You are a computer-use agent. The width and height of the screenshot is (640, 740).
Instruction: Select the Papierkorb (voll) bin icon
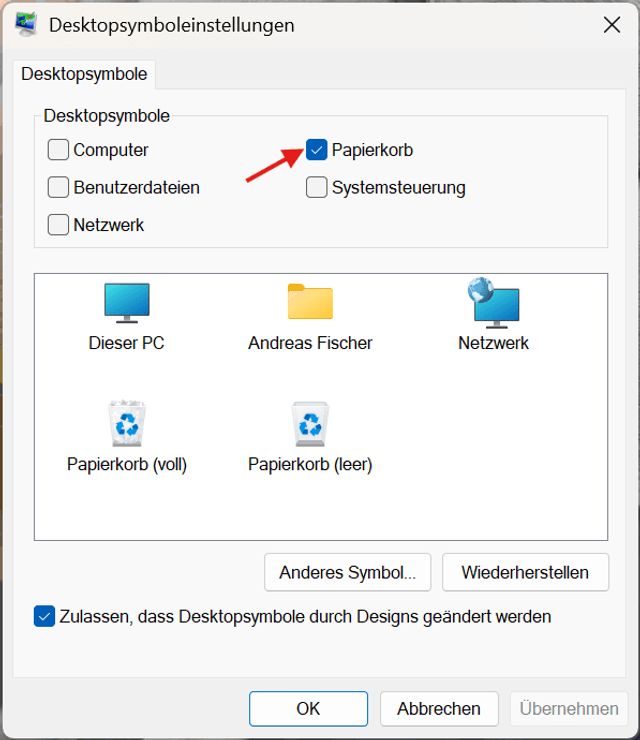(x=126, y=423)
